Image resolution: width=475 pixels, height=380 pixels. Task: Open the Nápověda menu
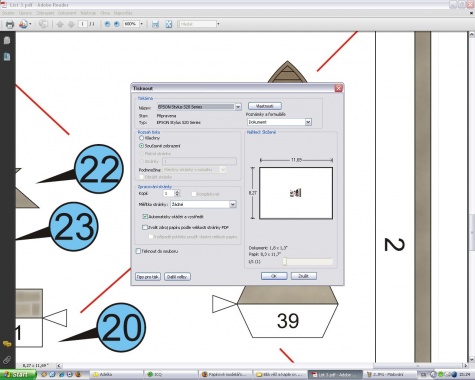click(x=123, y=13)
